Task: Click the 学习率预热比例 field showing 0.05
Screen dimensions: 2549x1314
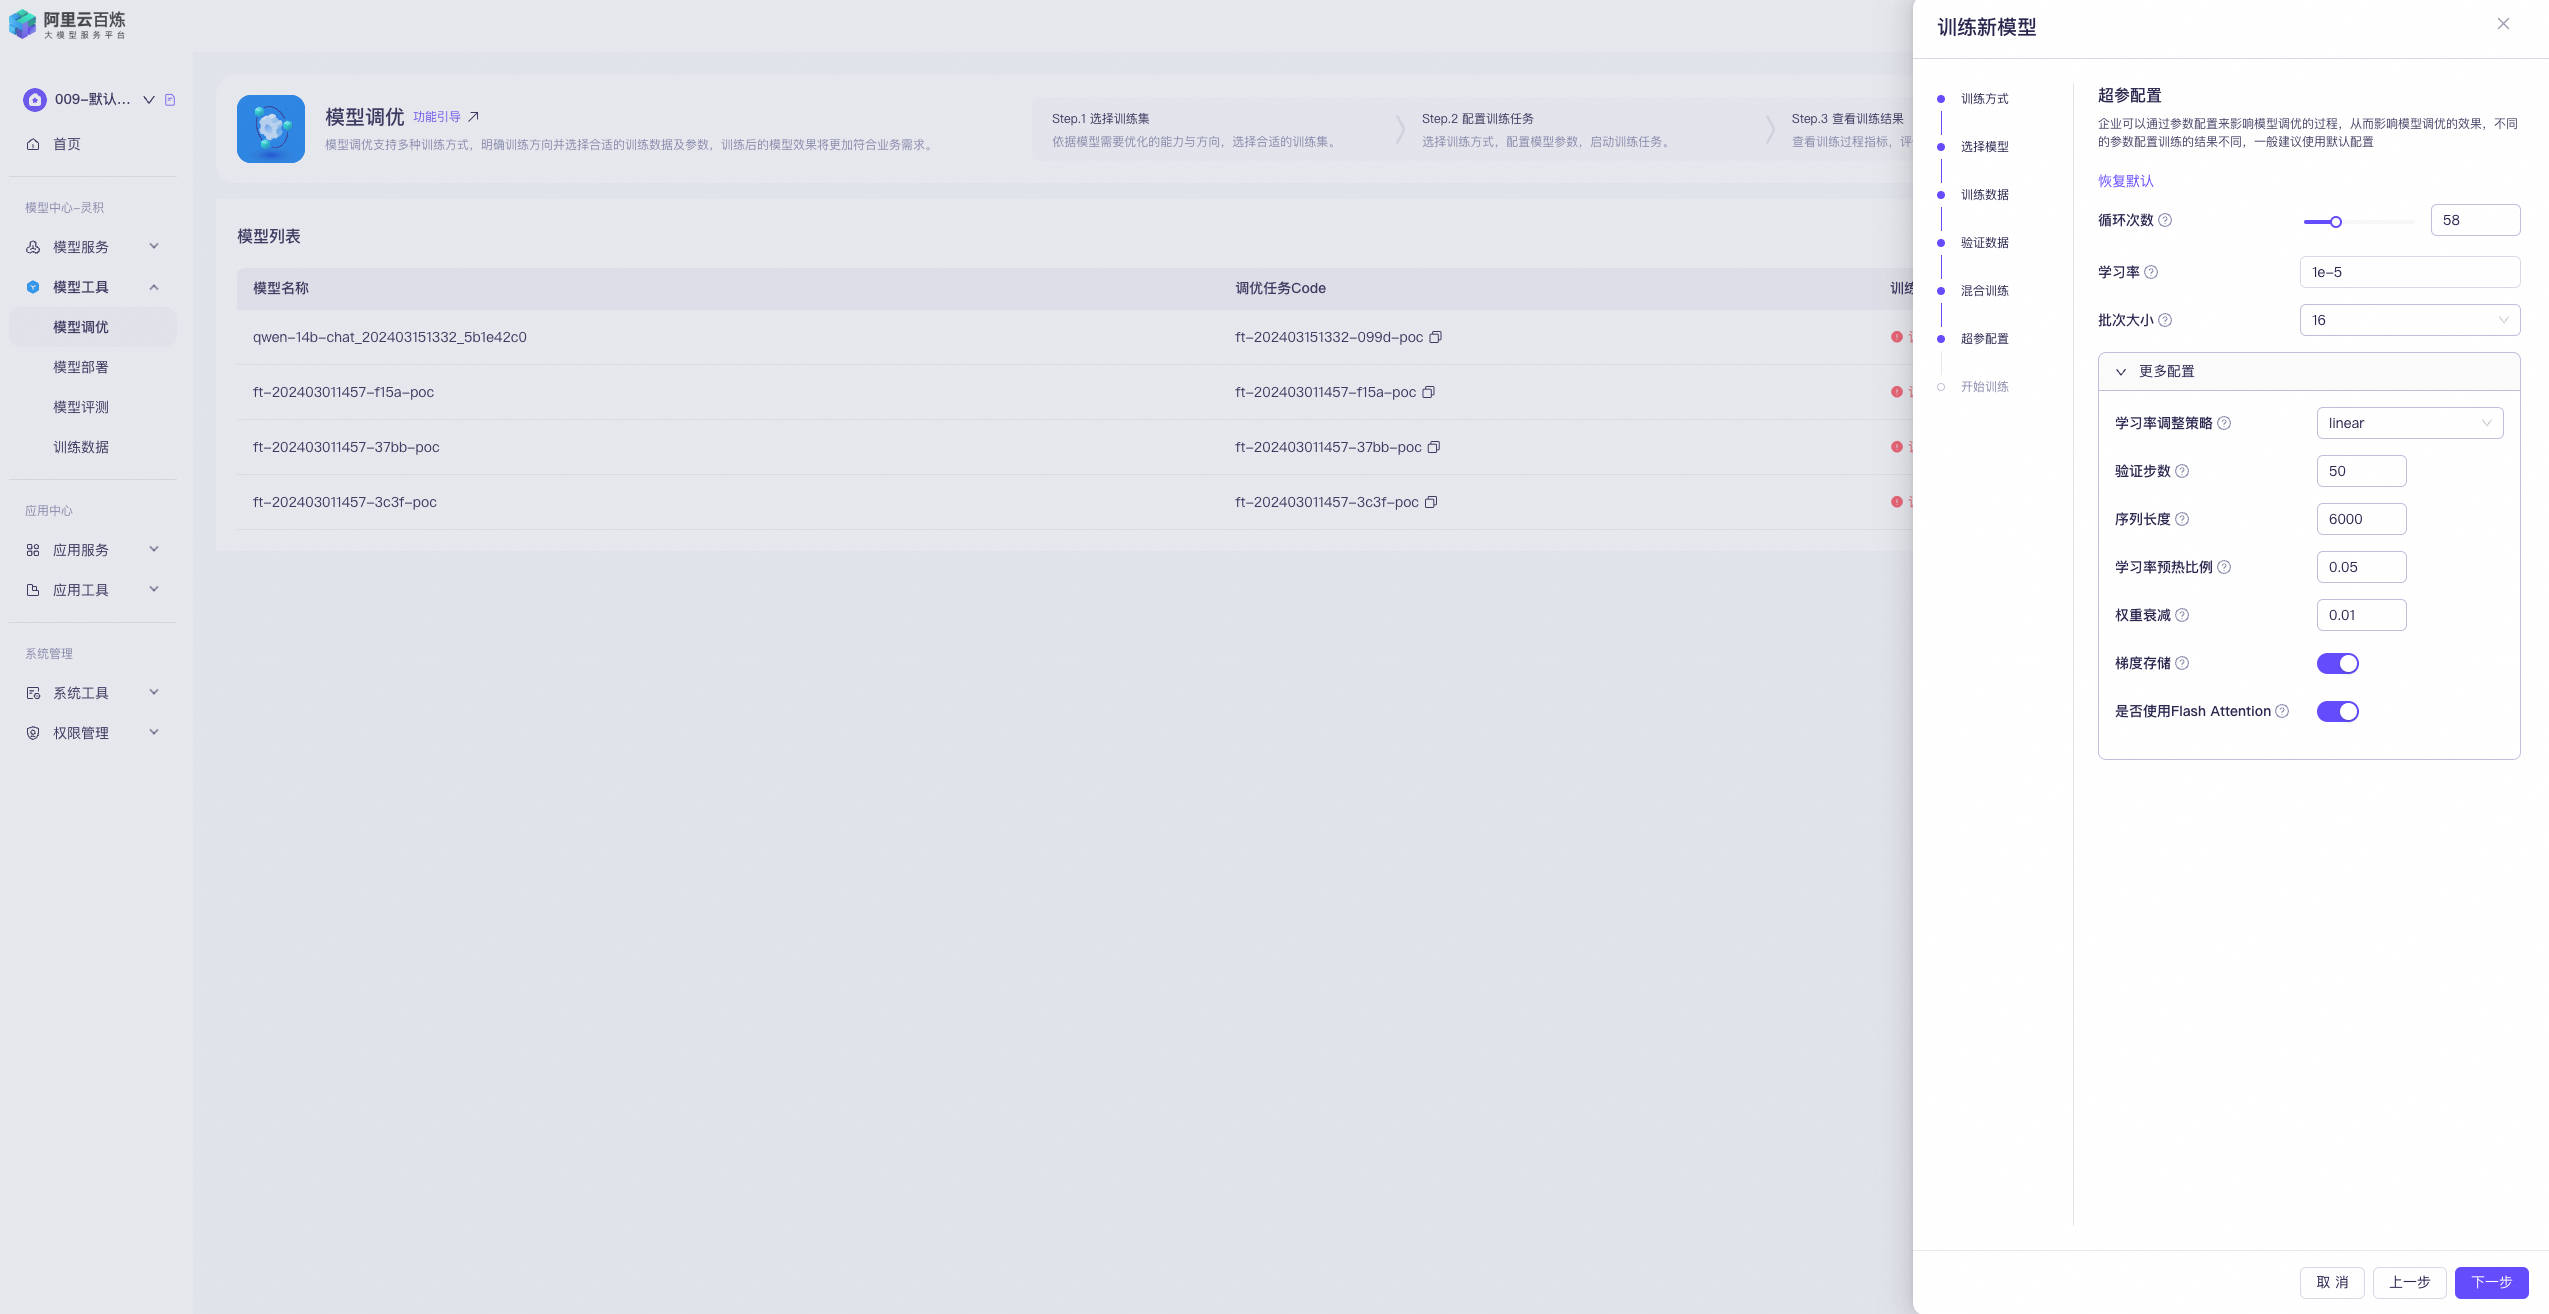Action: click(x=2361, y=567)
